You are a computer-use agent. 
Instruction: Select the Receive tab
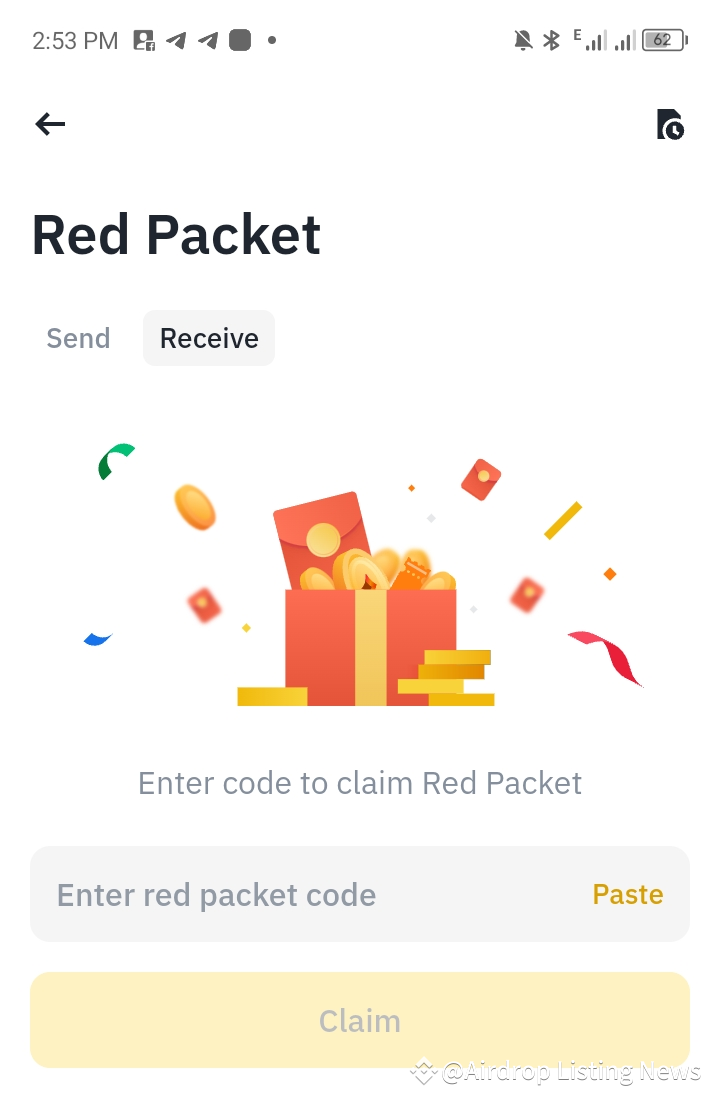tap(209, 338)
